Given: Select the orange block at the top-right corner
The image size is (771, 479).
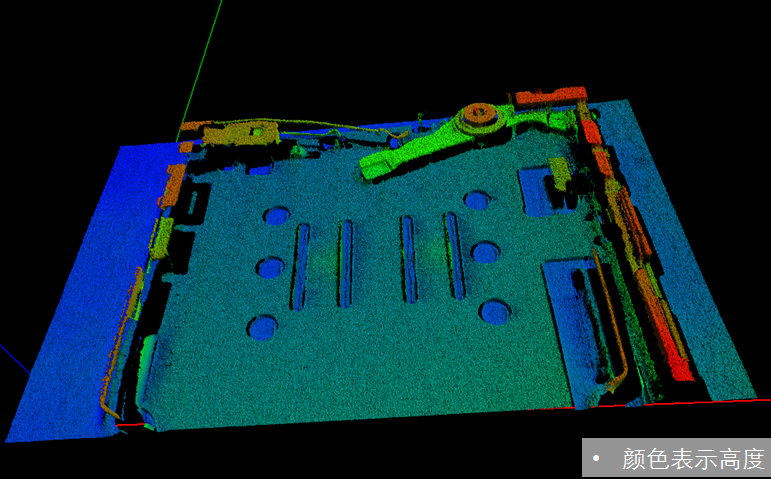Looking at the screenshot, I should click(x=549, y=97).
